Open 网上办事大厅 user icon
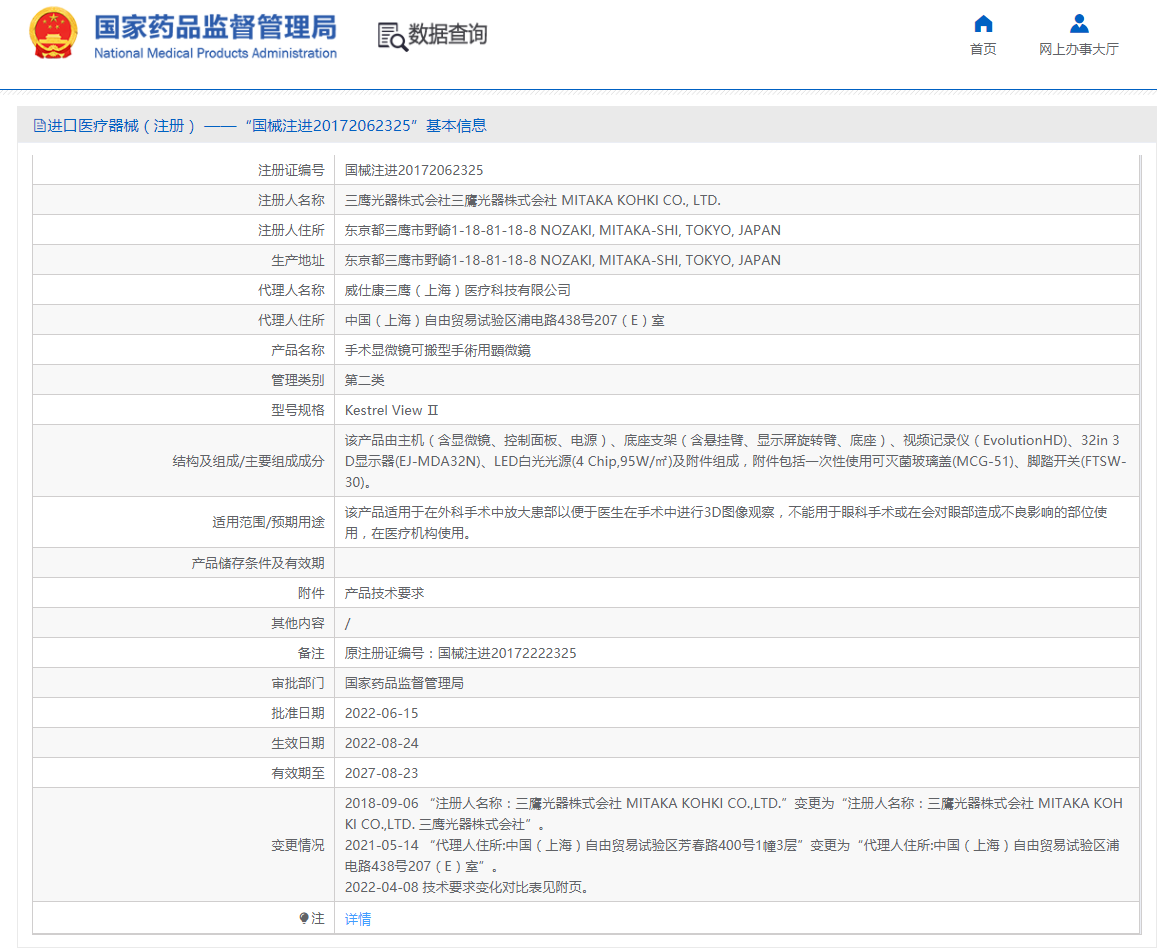This screenshot has width=1157, height=952. click(1079, 24)
